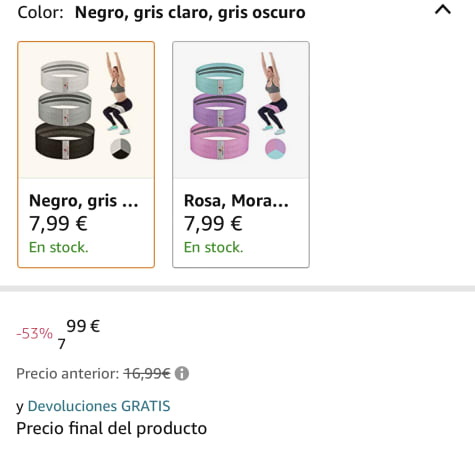Image resolution: width=475 pixels, height=457 pixels.
Task: Collapse the Color section chevron
Action: pyautogui.click(x=443, y=10)
